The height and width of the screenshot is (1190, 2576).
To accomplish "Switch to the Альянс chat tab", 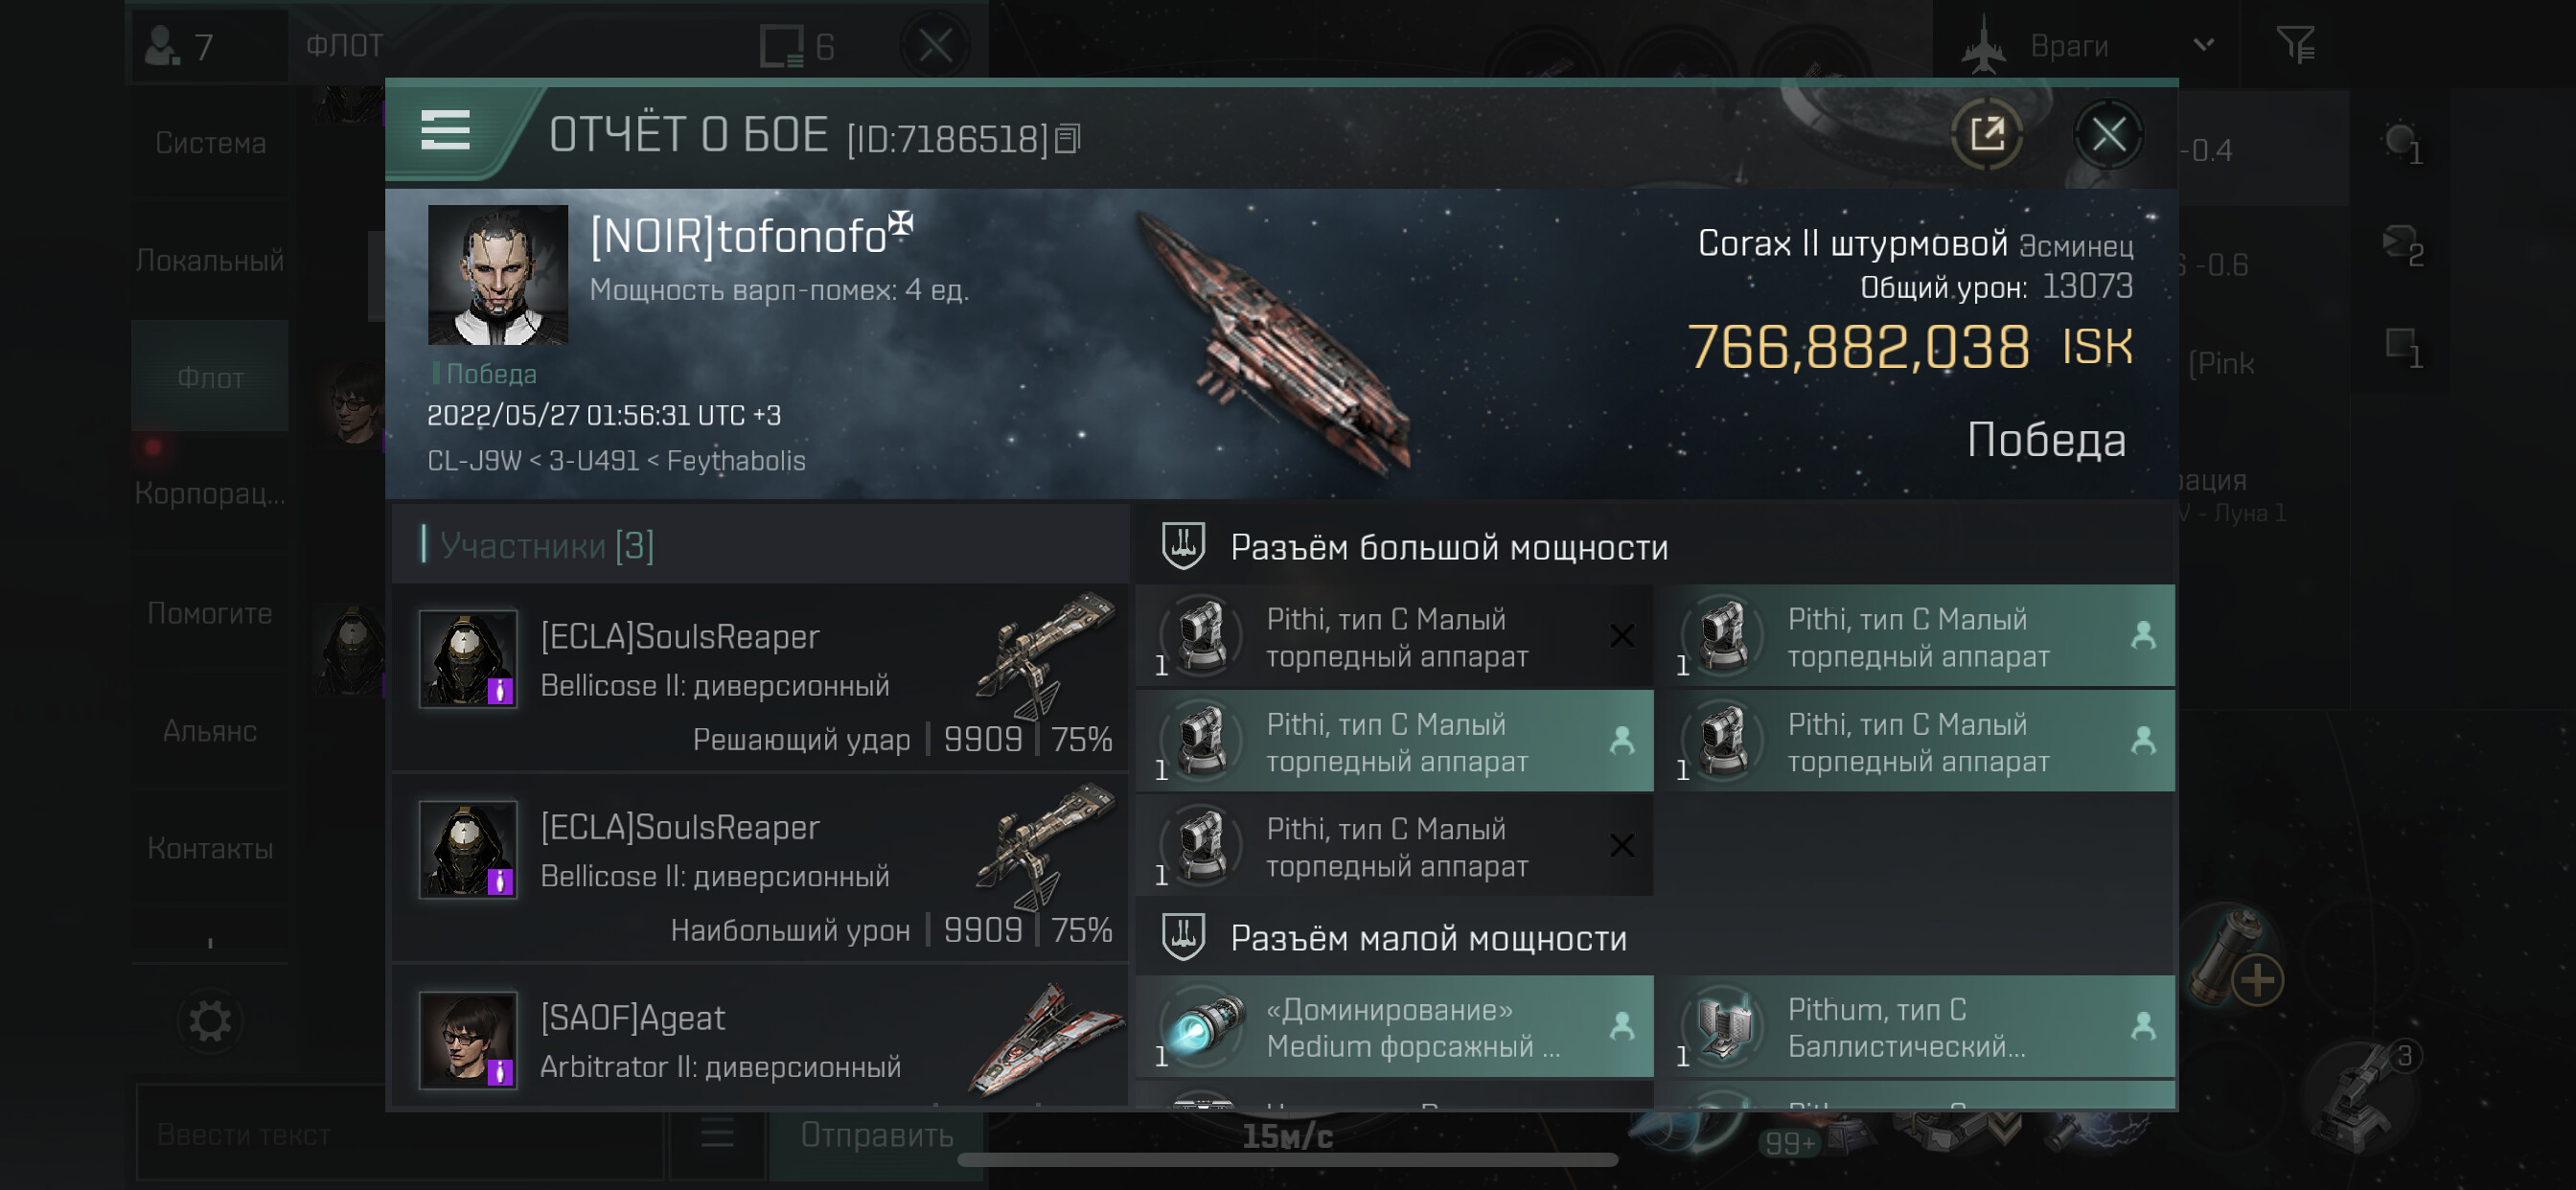I will (x=210, y=731).
